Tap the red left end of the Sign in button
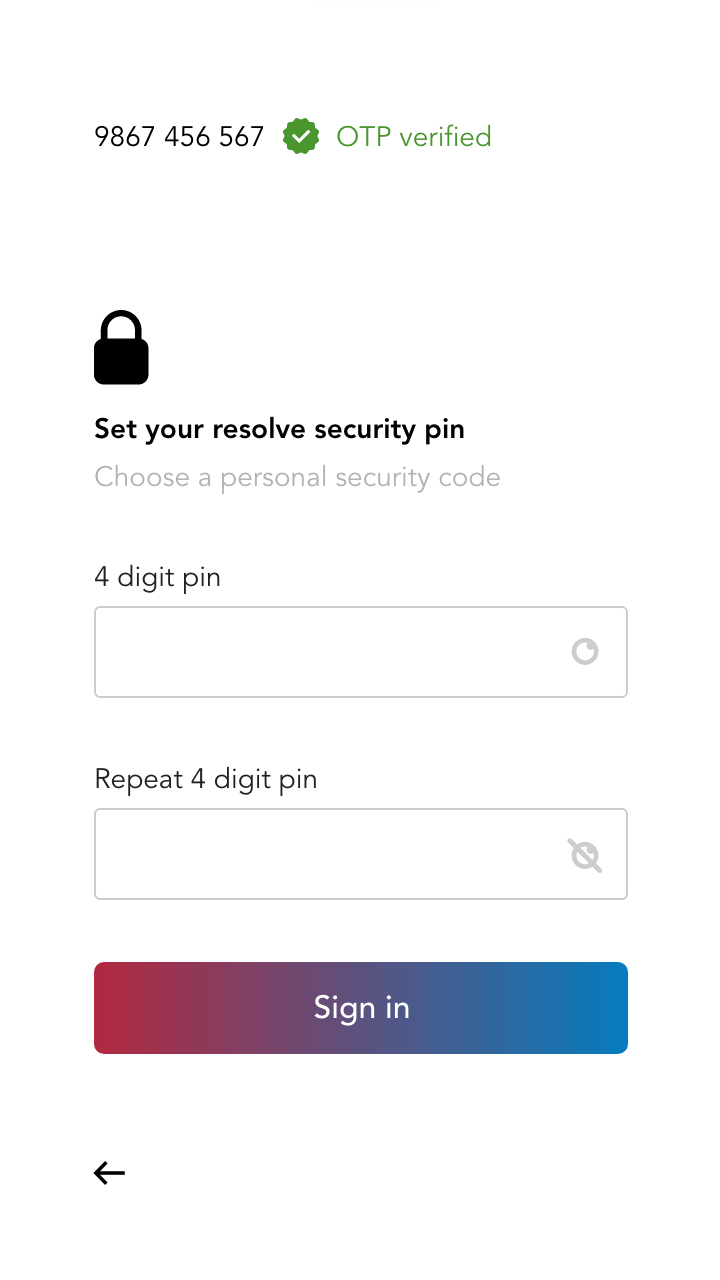This screenshot has height=1280, width=720. pyautogui.click(x=120, y=1008)
